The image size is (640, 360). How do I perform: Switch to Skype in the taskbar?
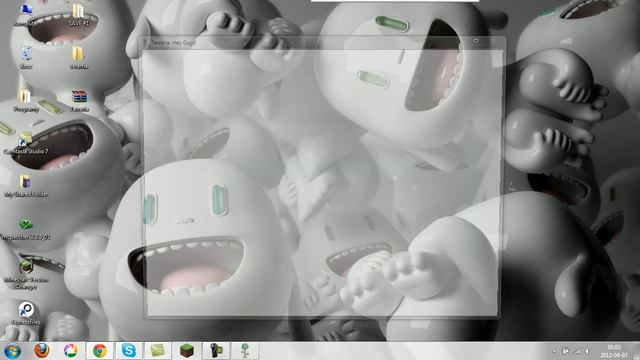(129, 351)
